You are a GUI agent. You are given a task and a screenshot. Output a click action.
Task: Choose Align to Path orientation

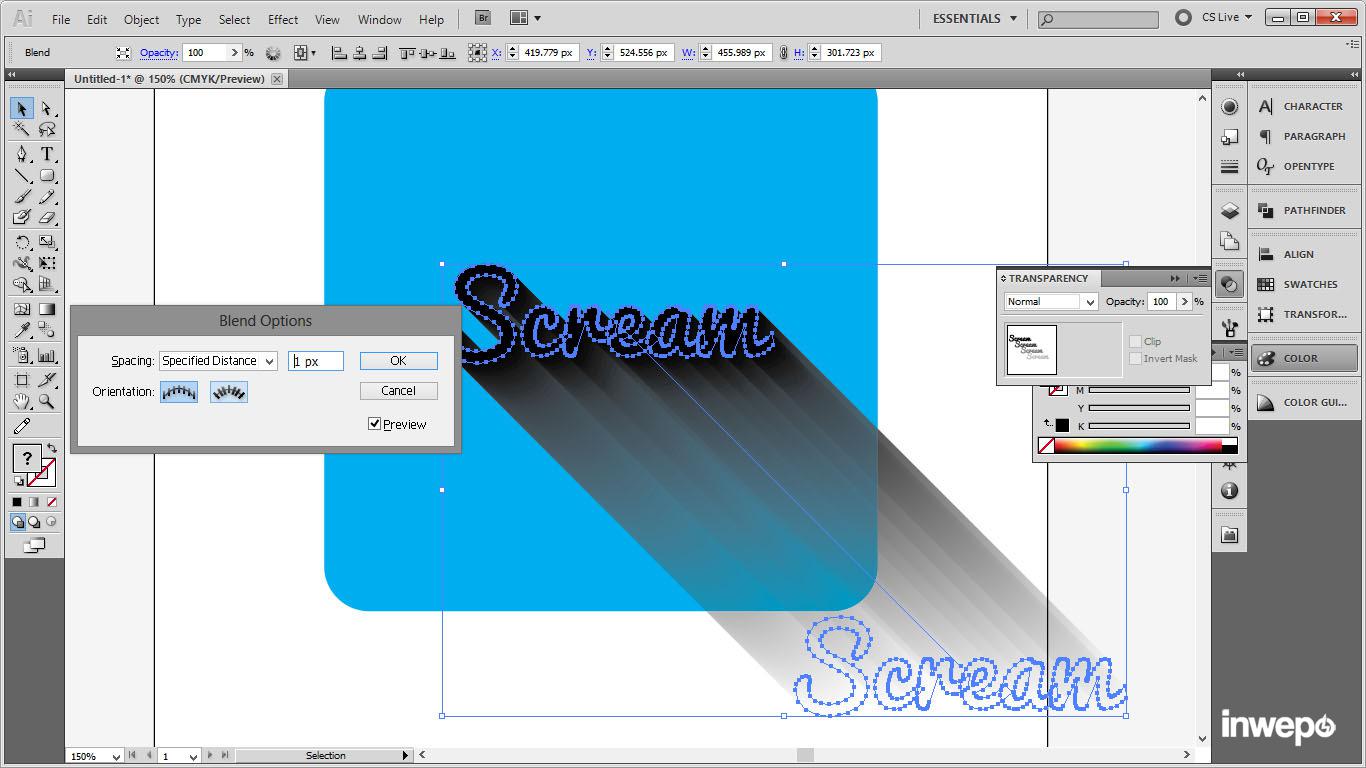[229, 392]
